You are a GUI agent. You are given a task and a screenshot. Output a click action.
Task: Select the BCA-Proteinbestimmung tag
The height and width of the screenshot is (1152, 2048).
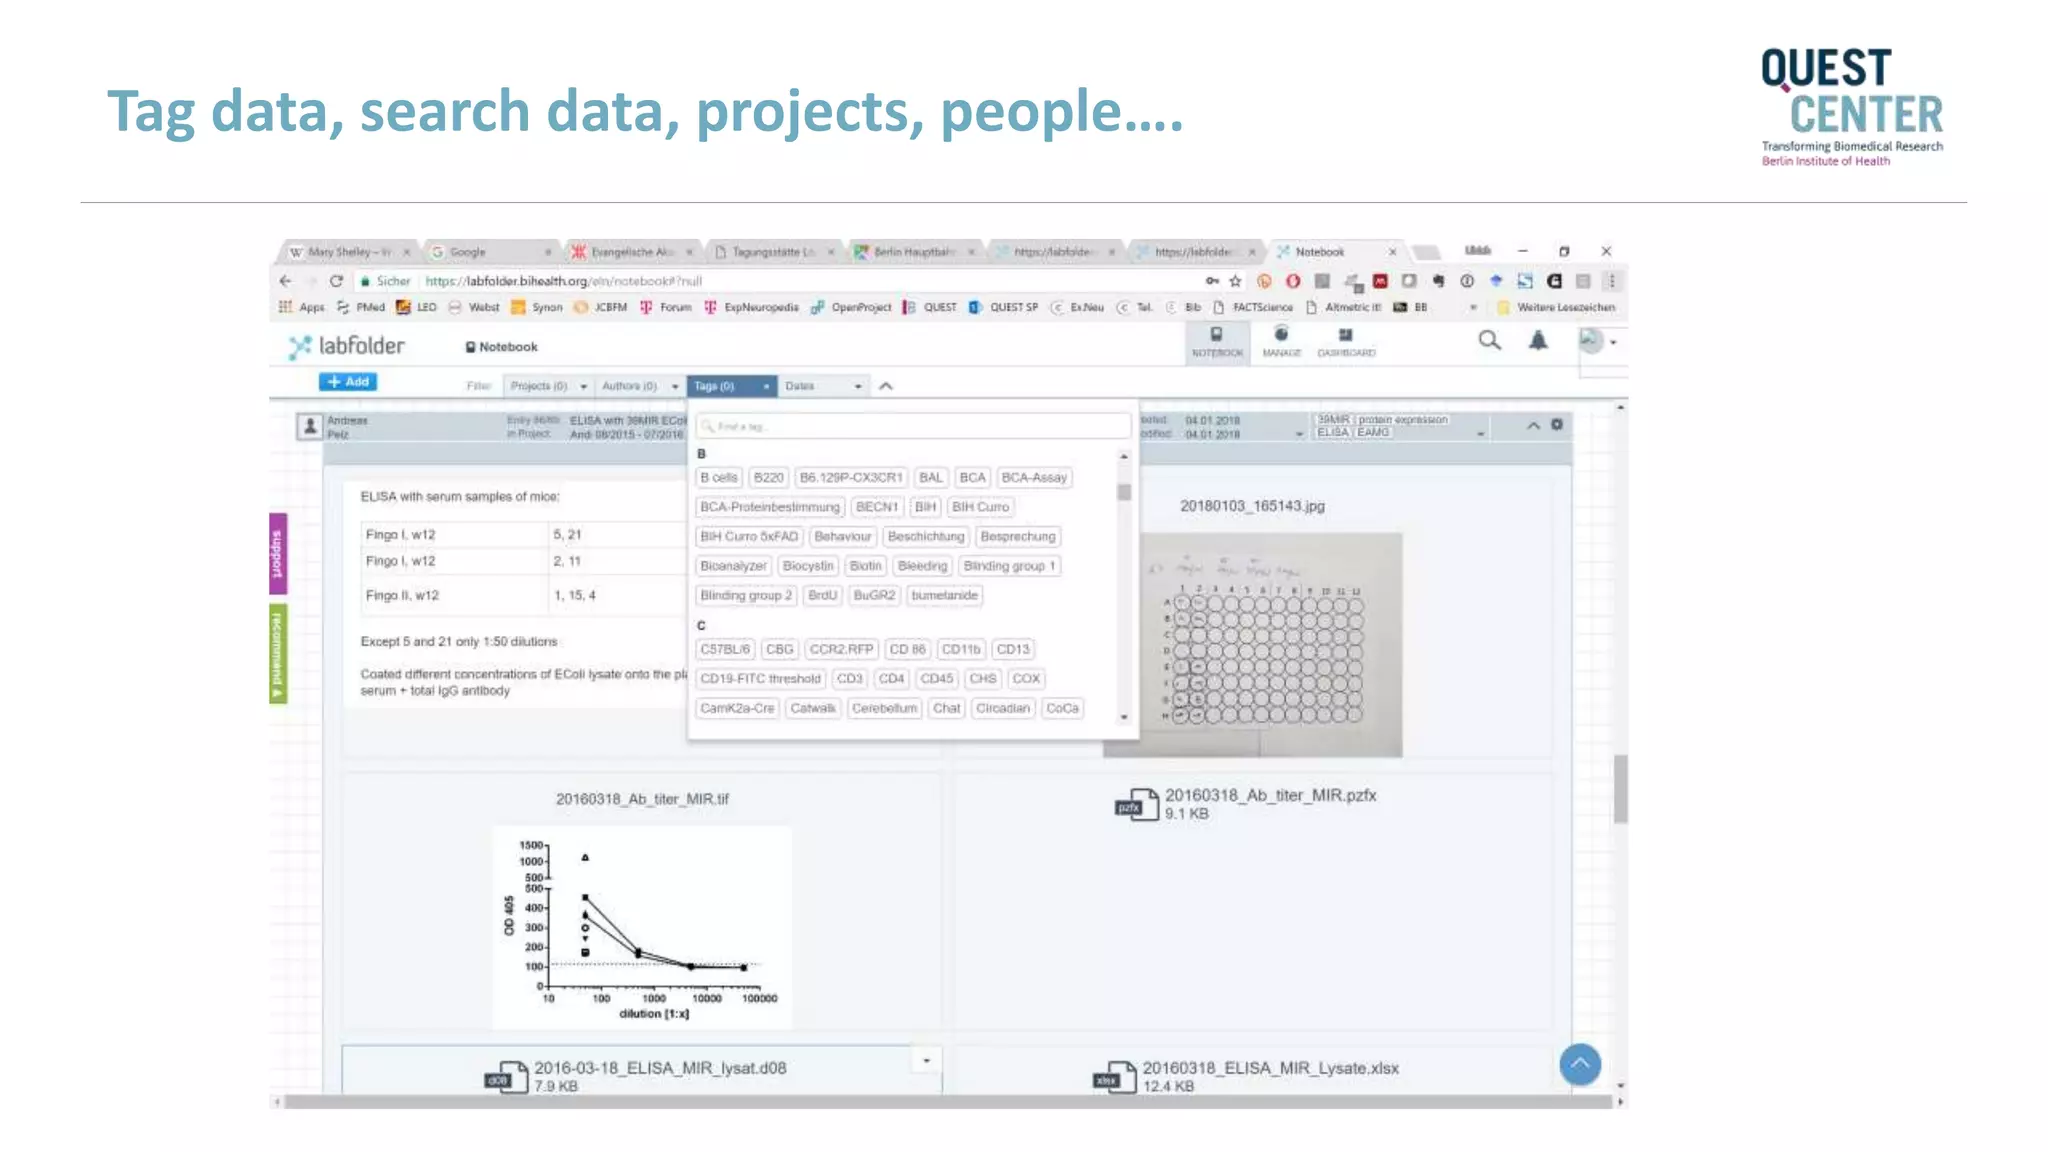(770, 507)
